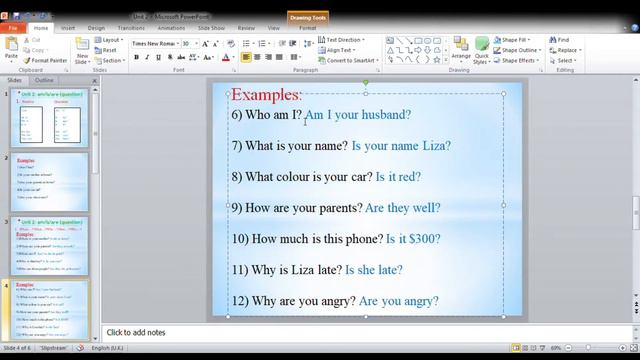Switch to the Outline pane tab

pyautogui.click(x=44, y=80)
